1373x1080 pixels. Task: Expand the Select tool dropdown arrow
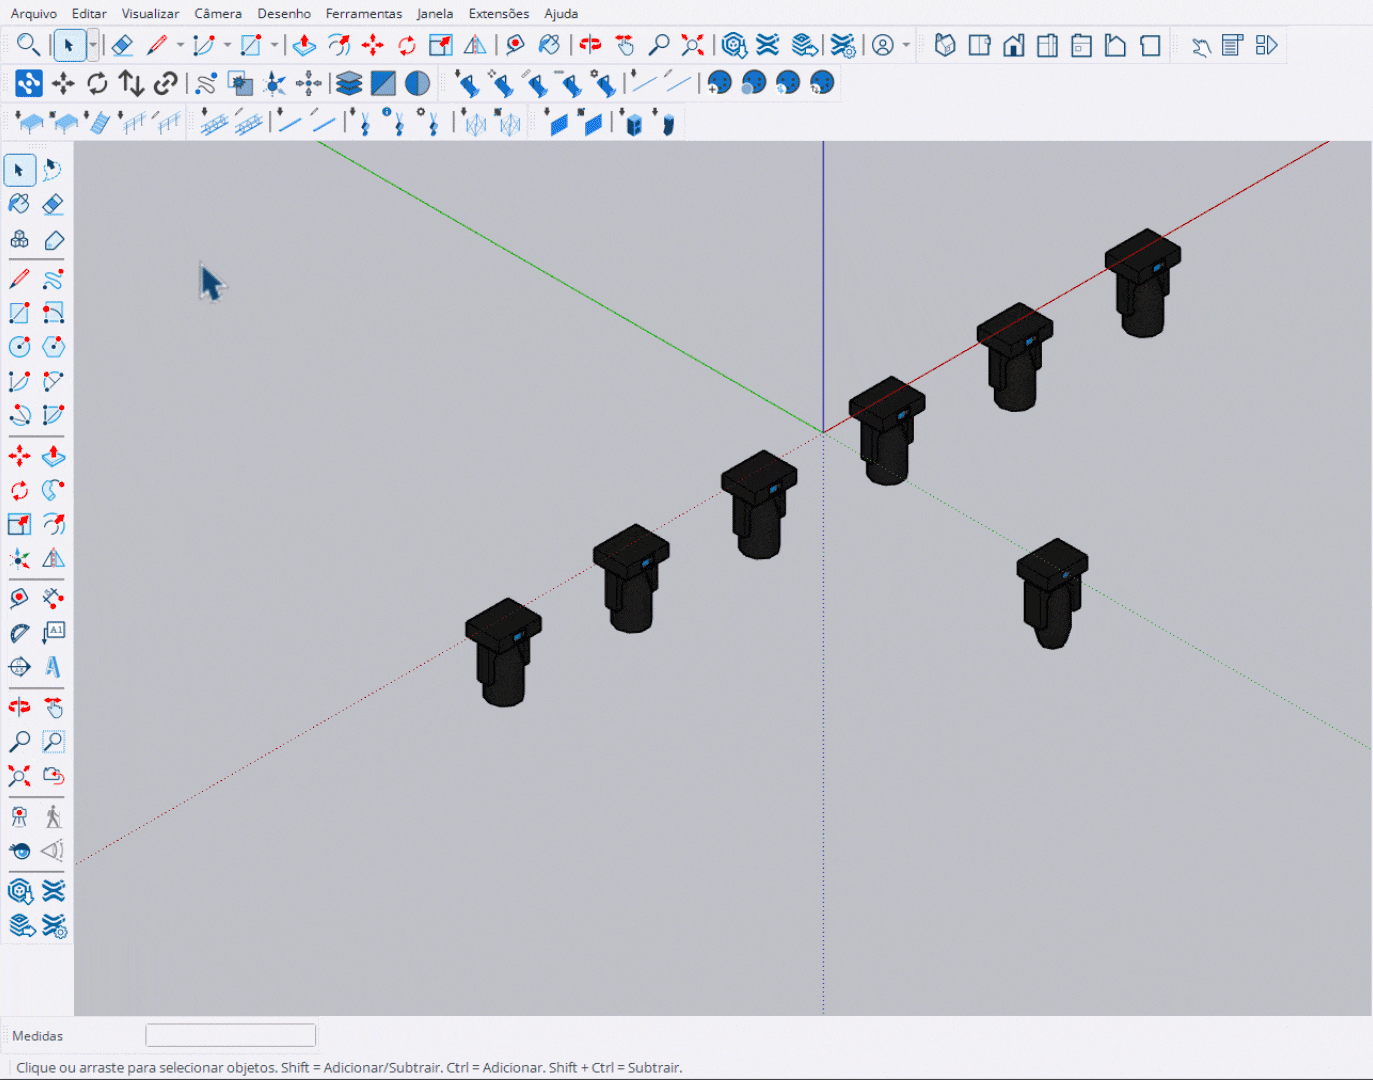[x=93, y=45]
